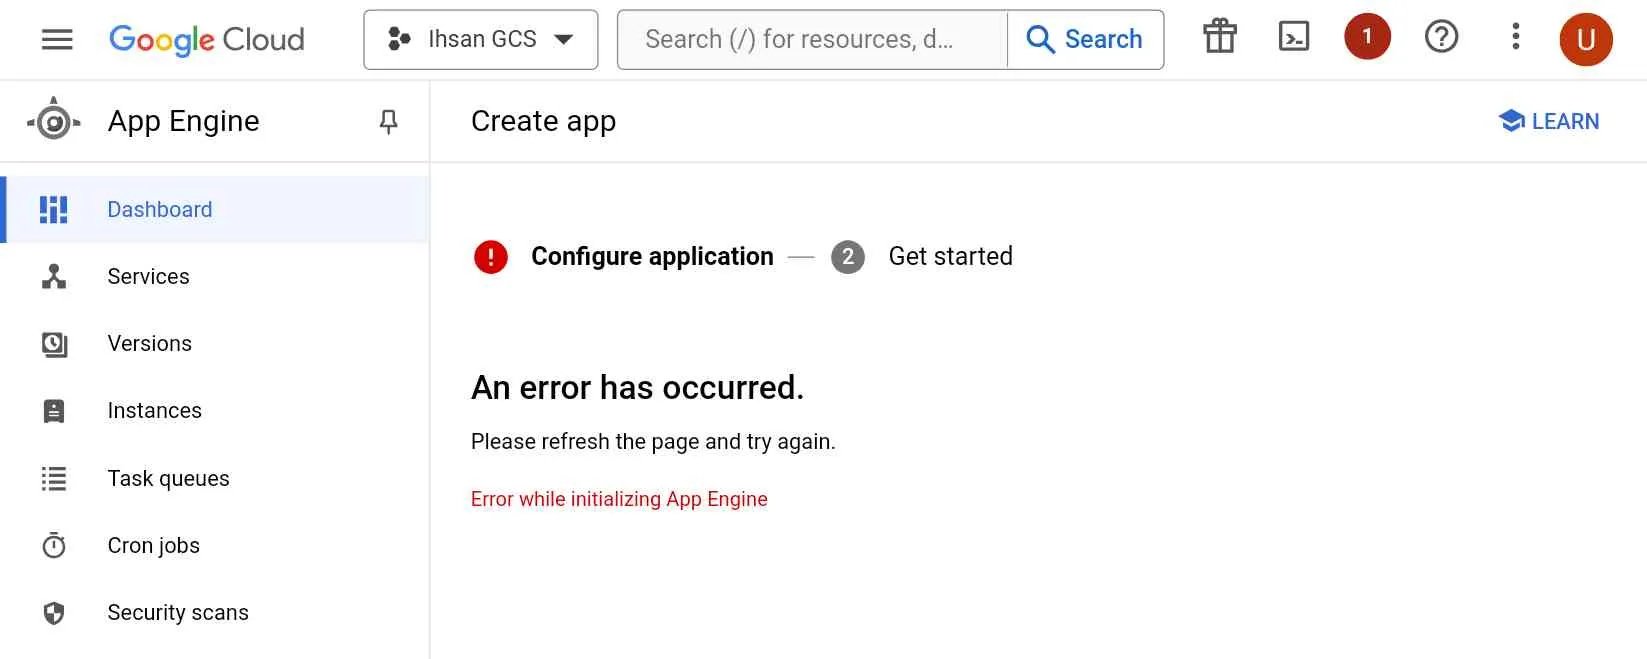Open Security scans in the sidebar
The width and height of the screenshot is (1647, 659).
215,612
